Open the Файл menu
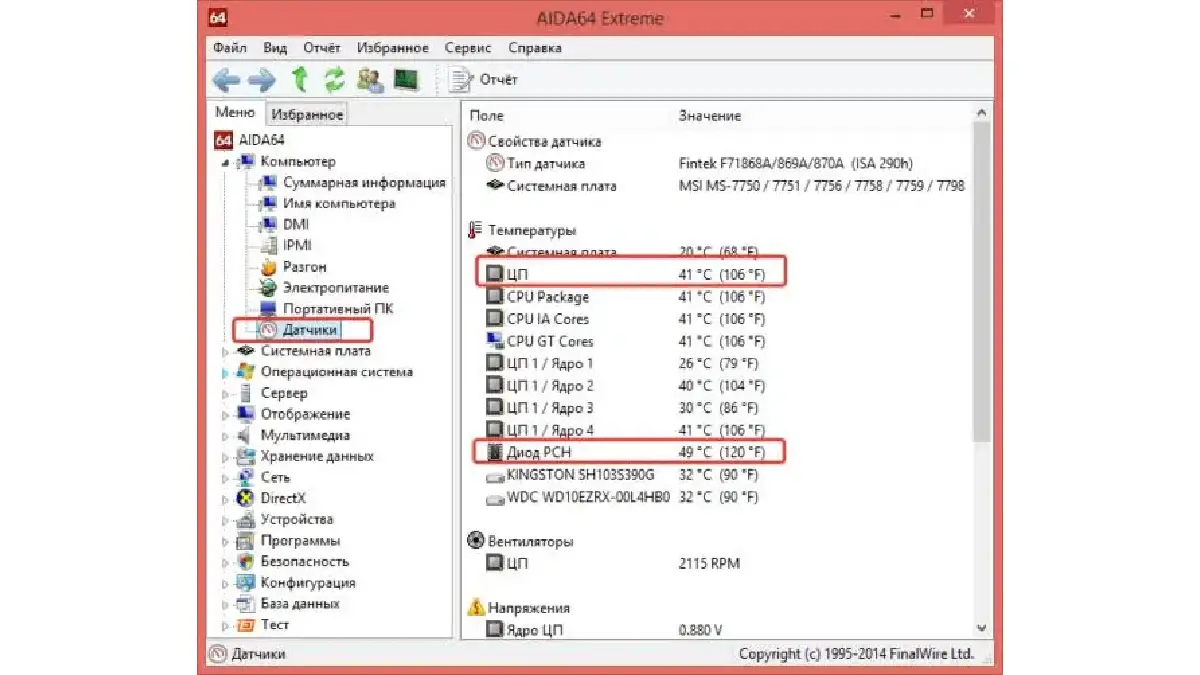Image resolution: width=1200 pixels, height=675 pixels. click(230, 48)
